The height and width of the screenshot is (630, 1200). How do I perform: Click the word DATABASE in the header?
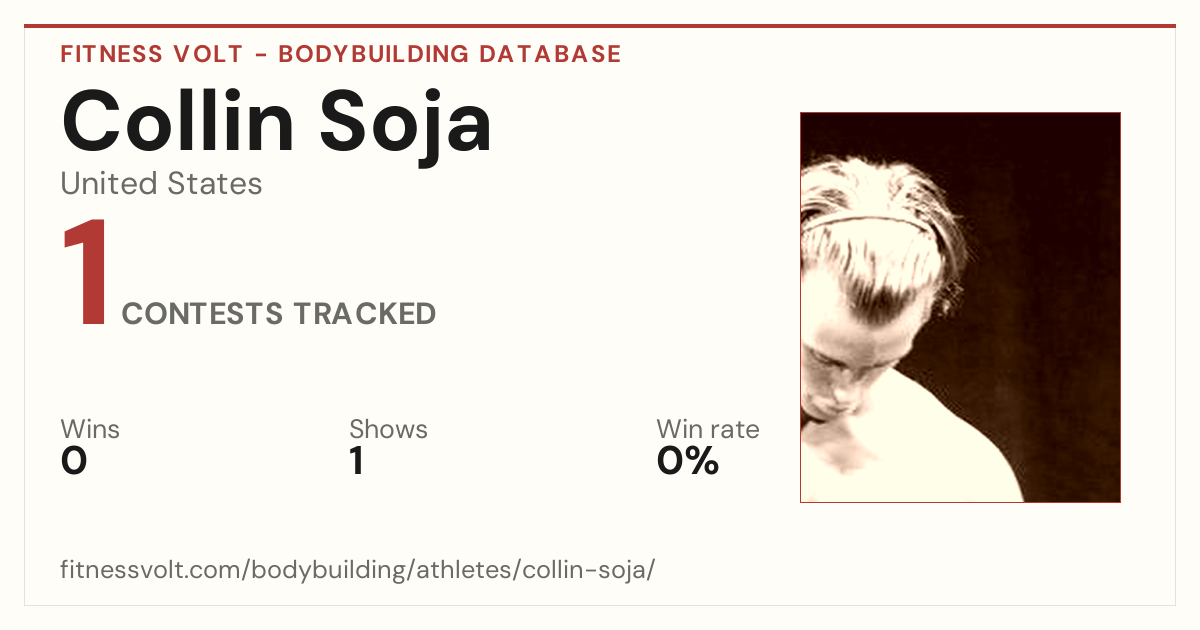[x=550, y=54]
